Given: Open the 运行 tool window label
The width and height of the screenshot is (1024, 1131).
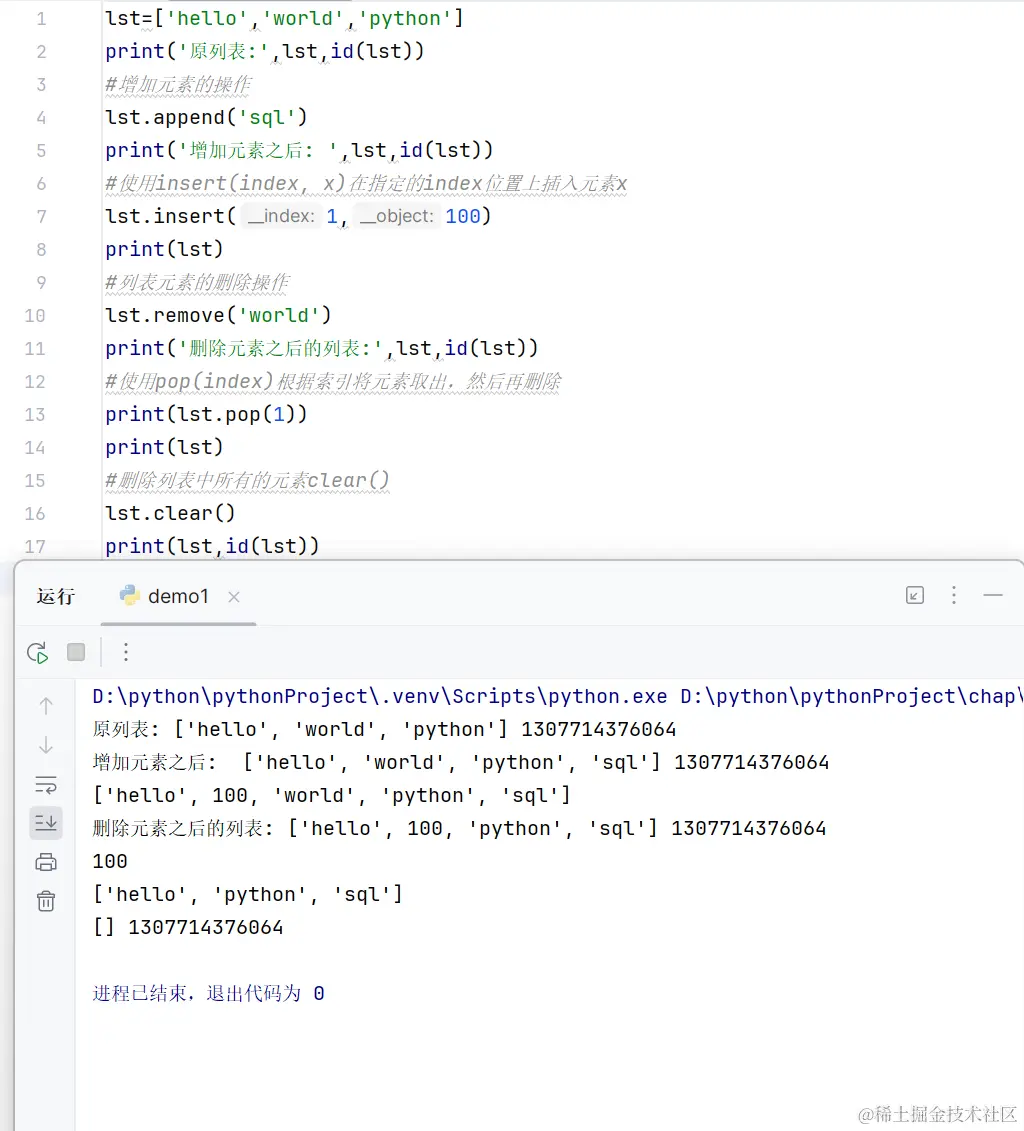Looking at the screenshot, I should click(56, 597).
